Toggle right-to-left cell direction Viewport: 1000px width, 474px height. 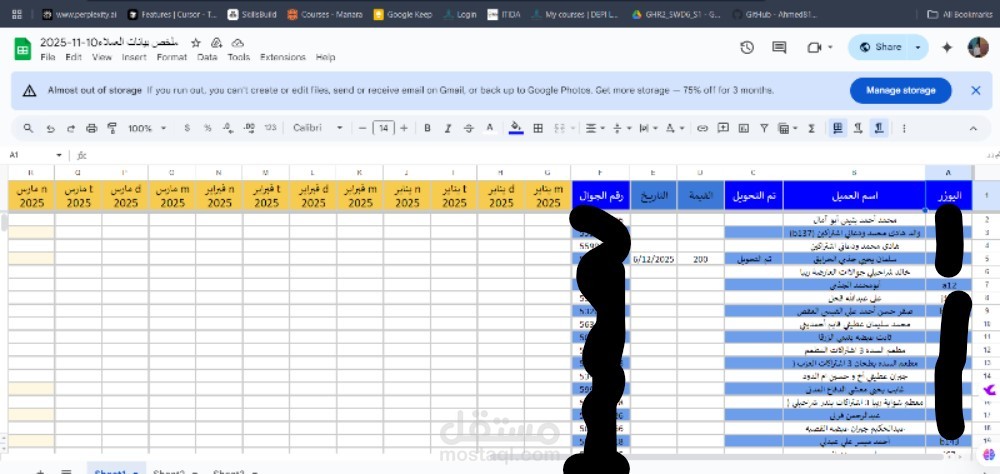point(879,128)
